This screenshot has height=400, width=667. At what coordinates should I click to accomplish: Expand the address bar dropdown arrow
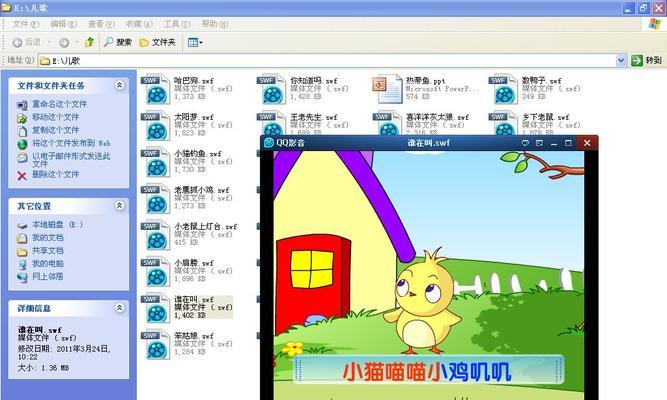tap(621, 60)
